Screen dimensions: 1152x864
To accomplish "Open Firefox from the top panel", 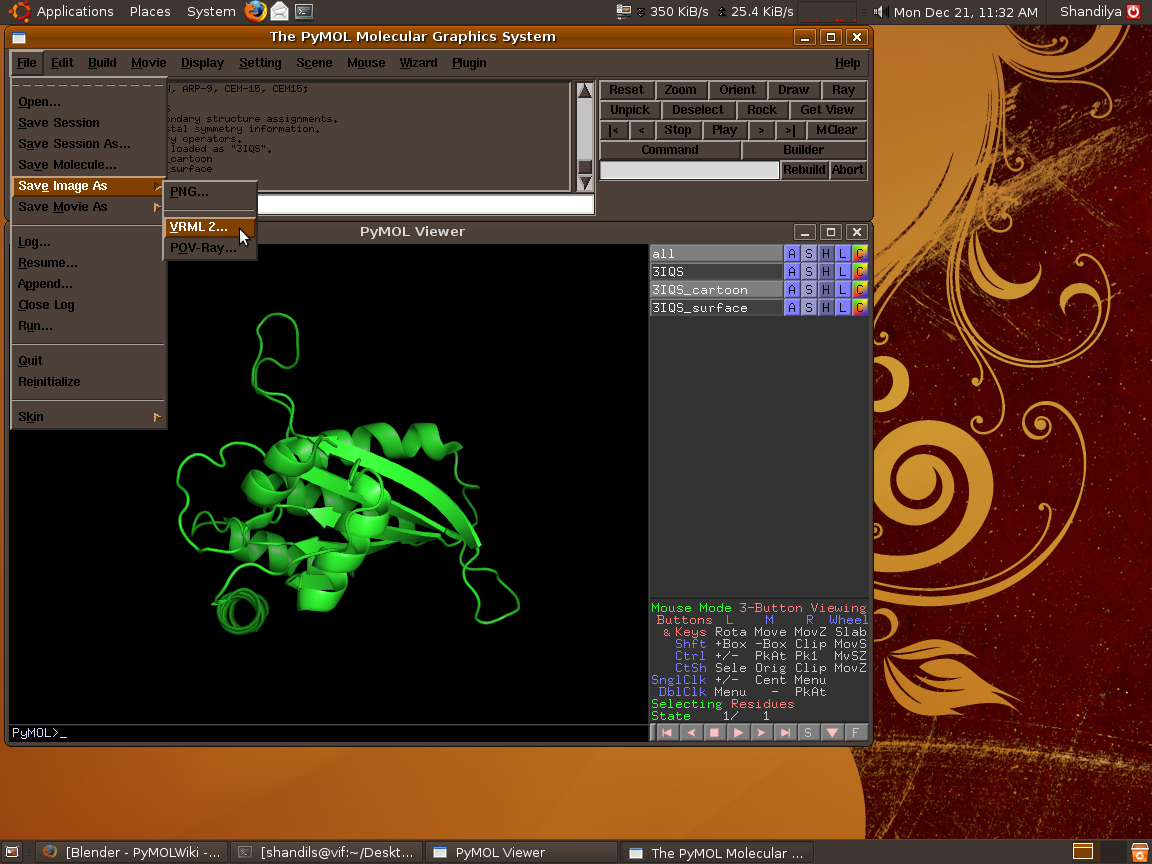I will pyautogui.click(x=256, y=12).
